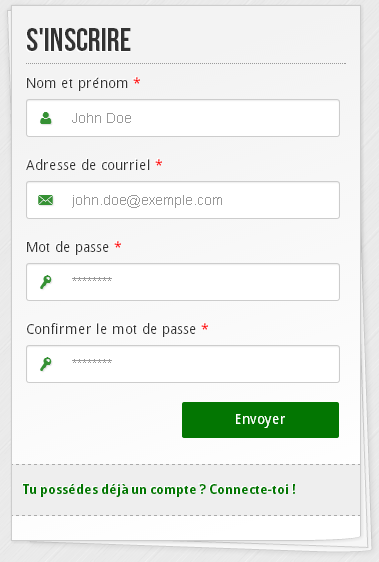Click the green user icon in name field
The width and height of the screenshot is (379, 562).
tap(46, 118)
